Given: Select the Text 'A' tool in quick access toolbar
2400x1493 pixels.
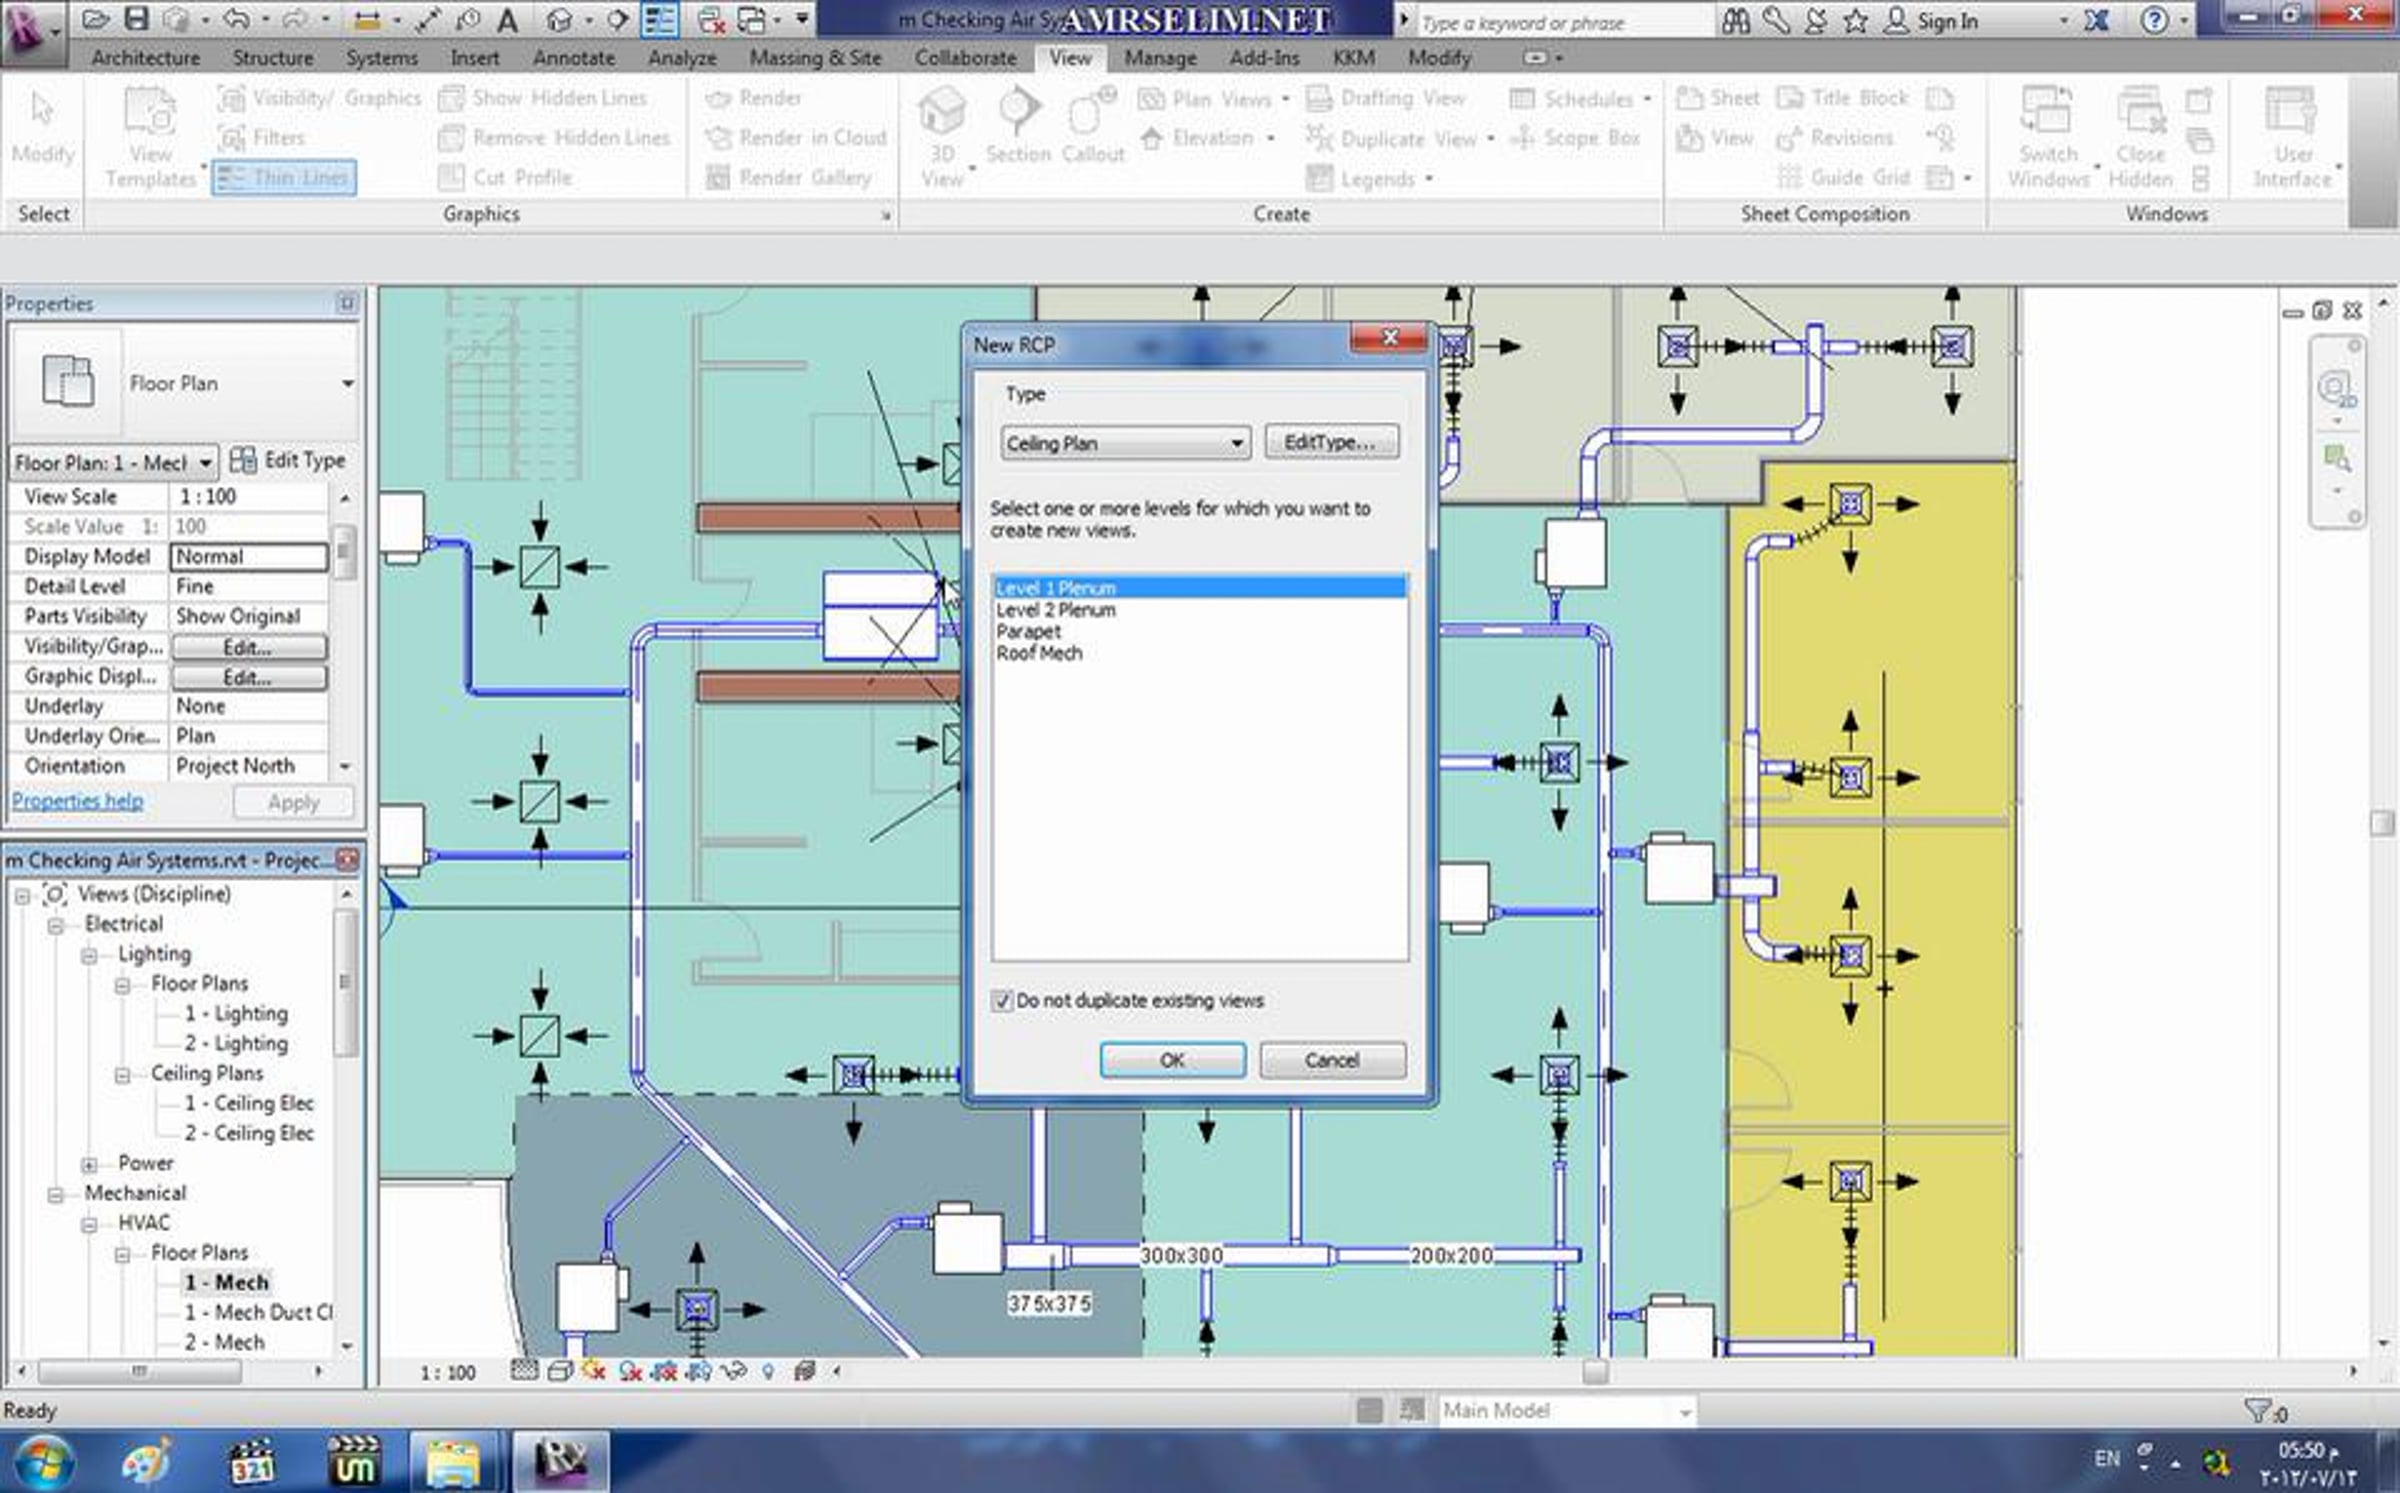Looking at the screenshot, I should (508, 19).
